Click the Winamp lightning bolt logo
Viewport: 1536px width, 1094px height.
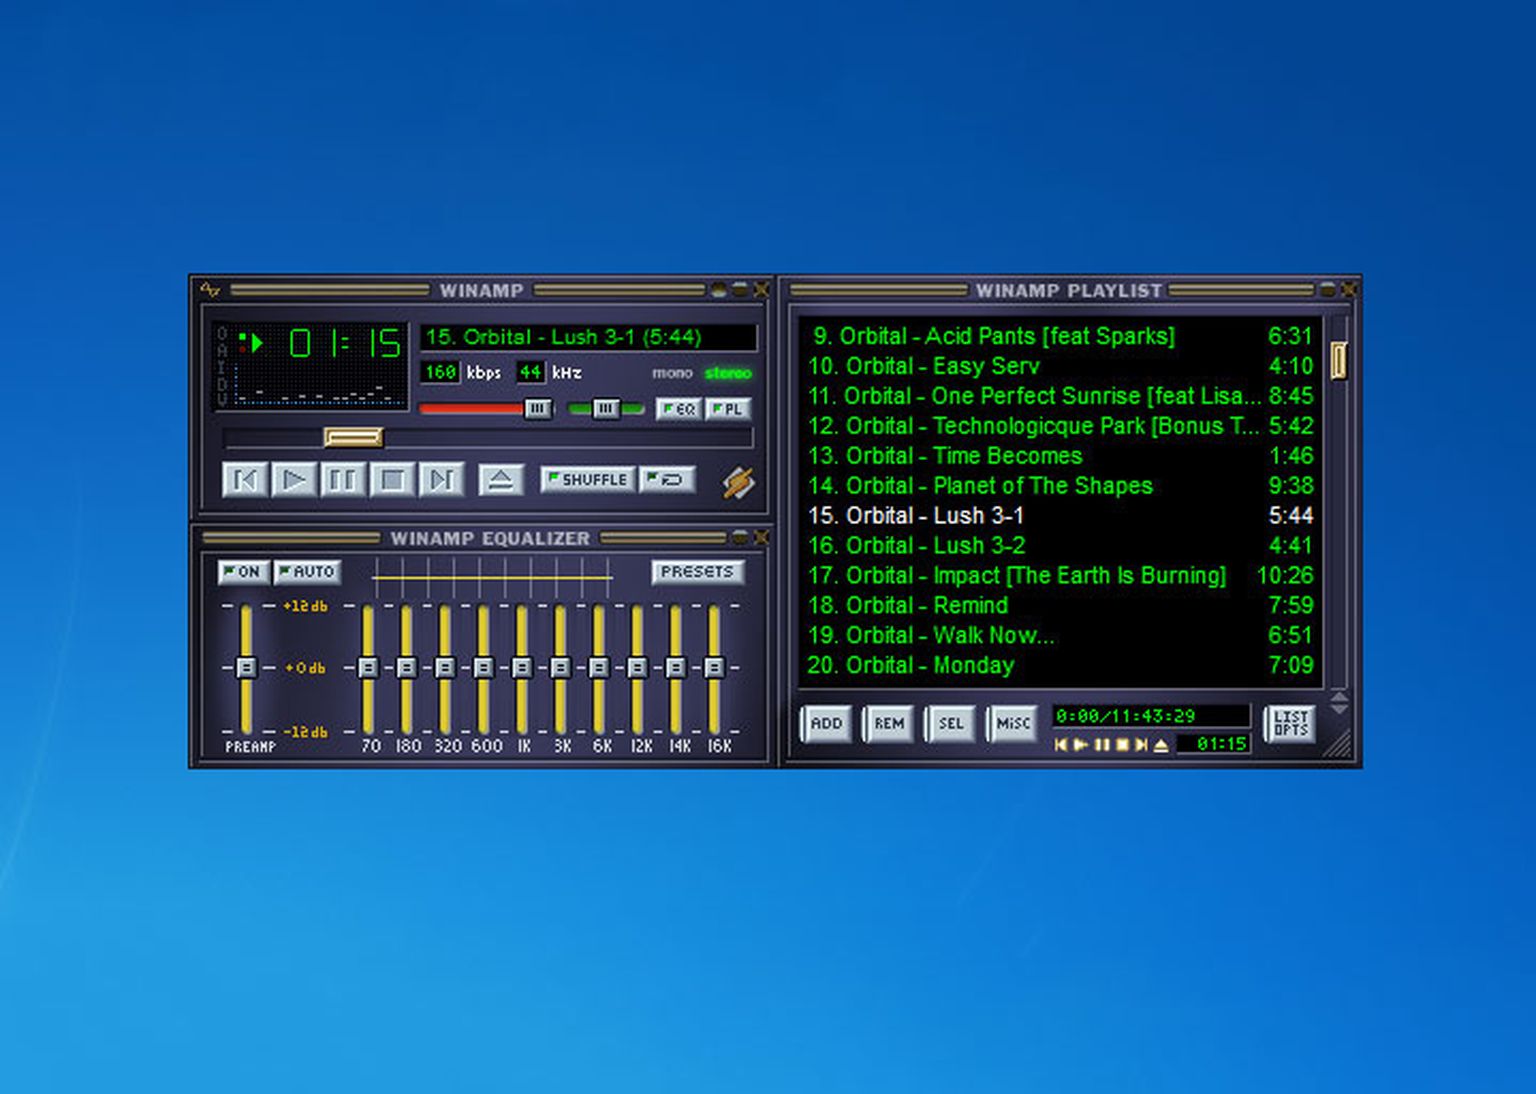coord(739,483)
